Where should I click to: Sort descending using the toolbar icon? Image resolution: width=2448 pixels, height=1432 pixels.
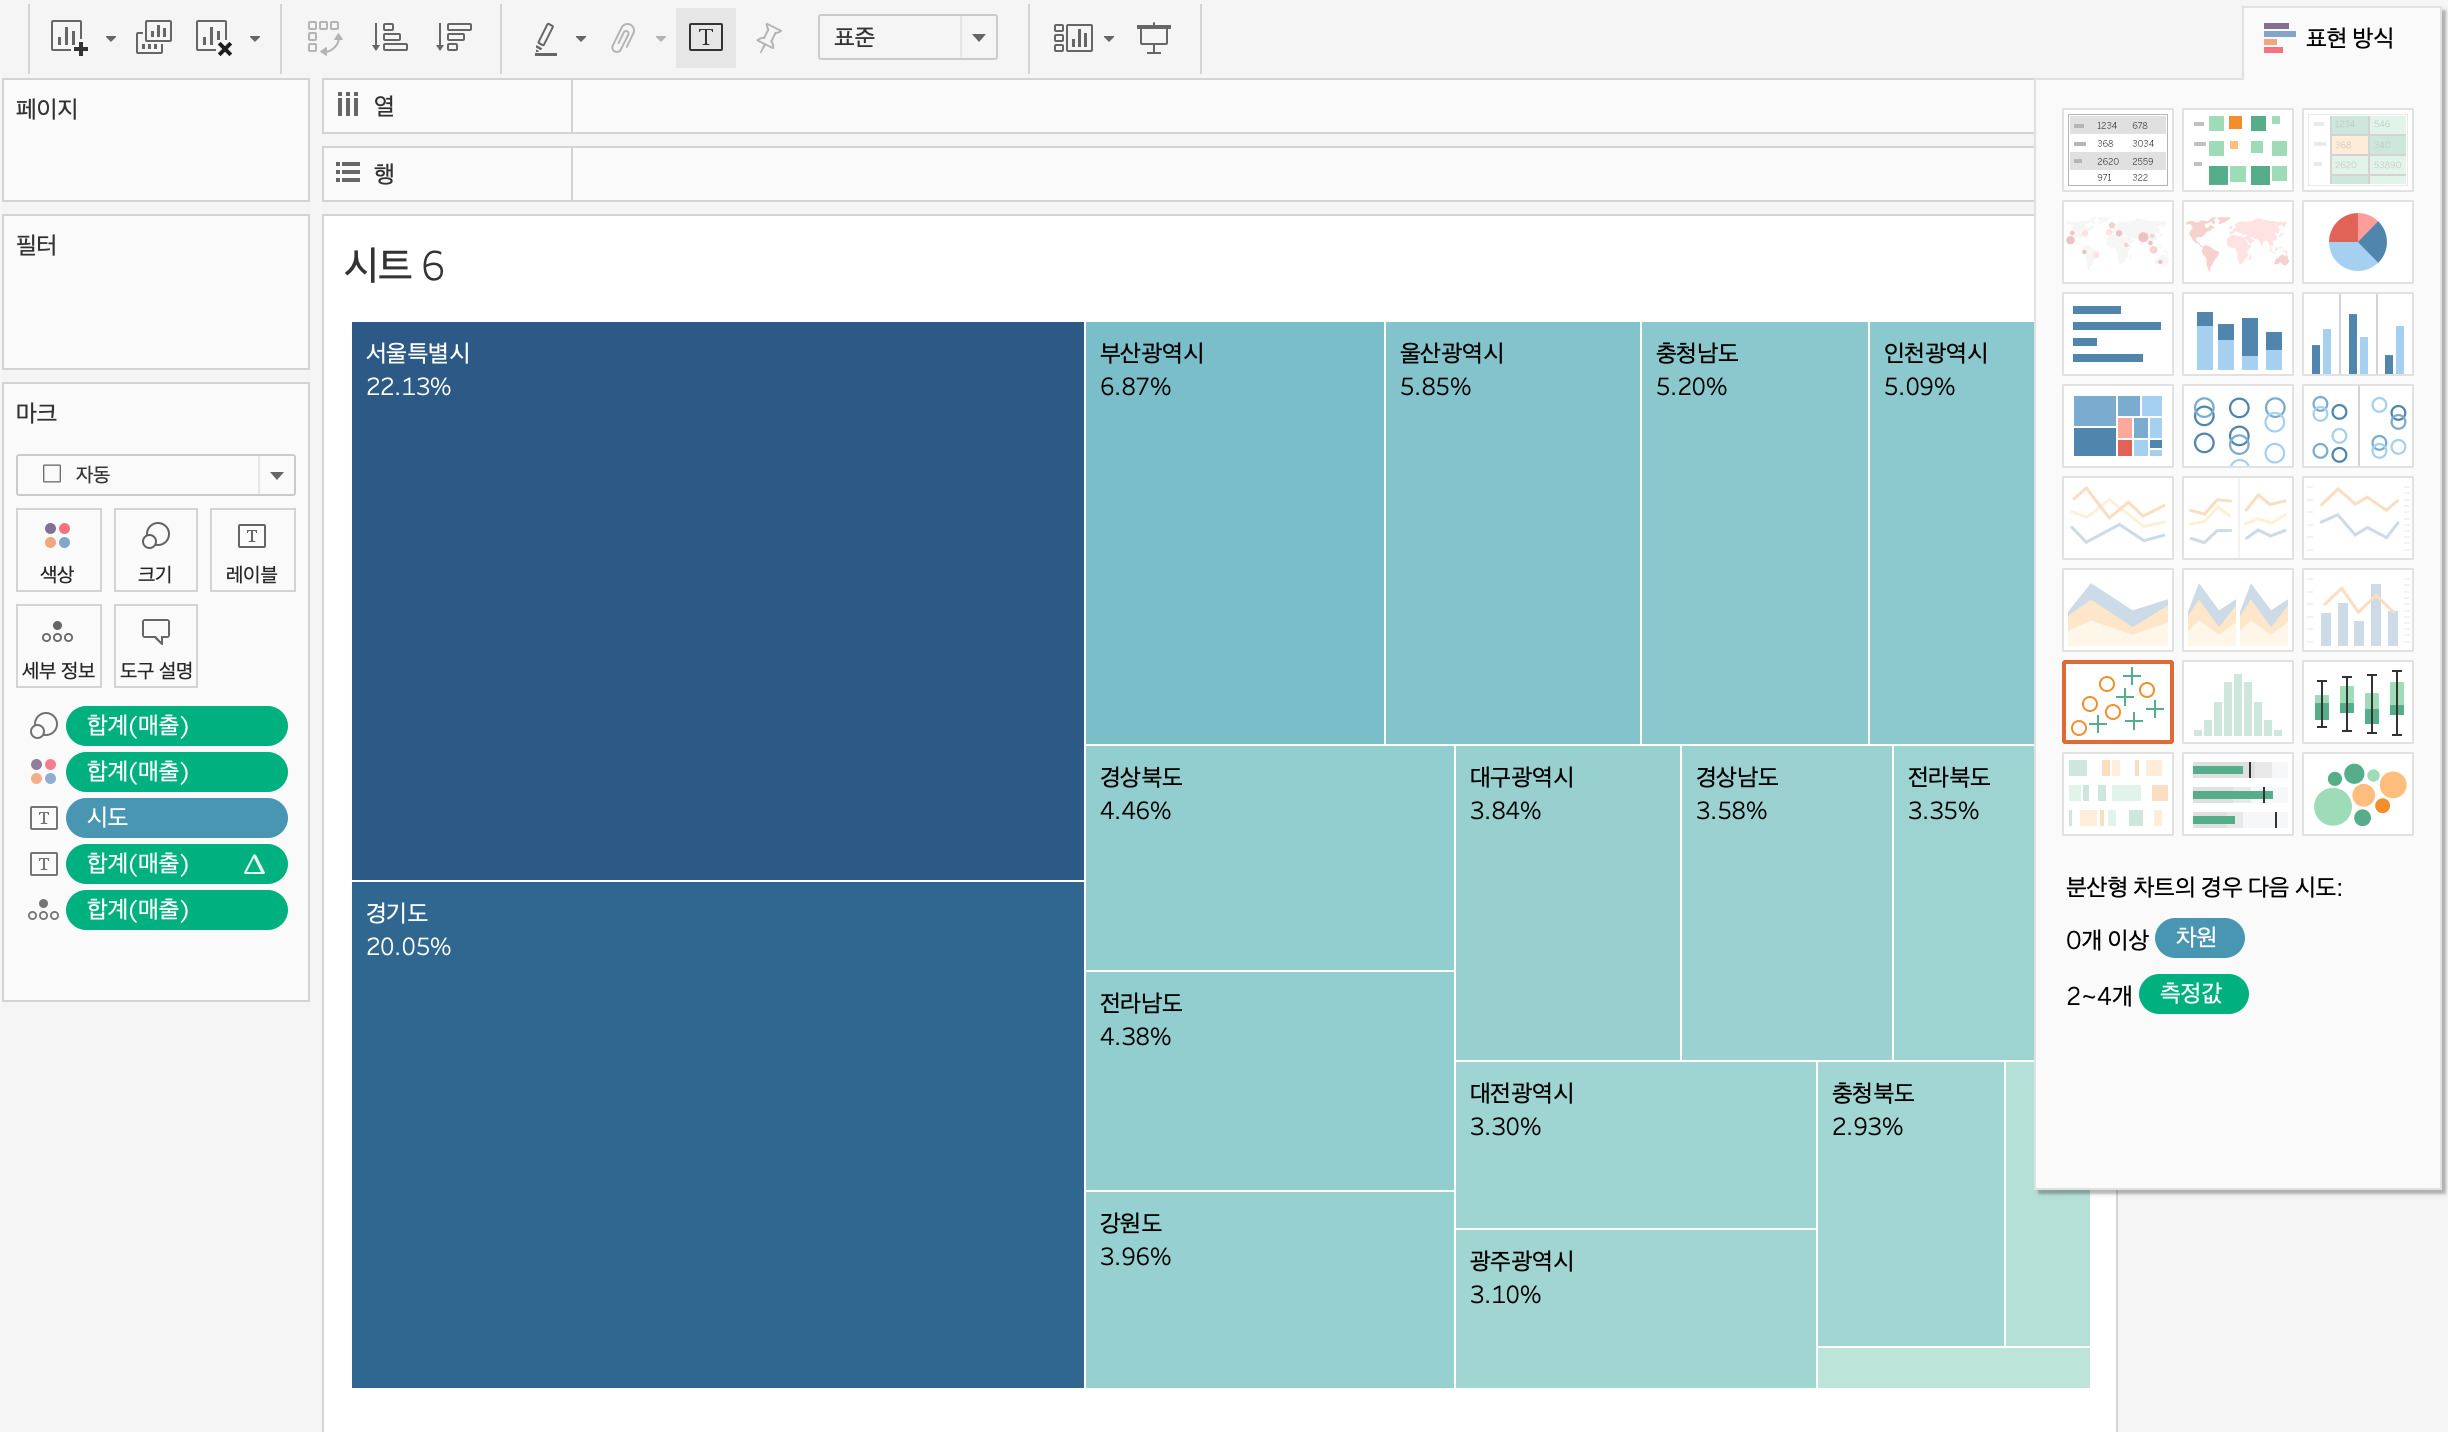coord(453,38)
